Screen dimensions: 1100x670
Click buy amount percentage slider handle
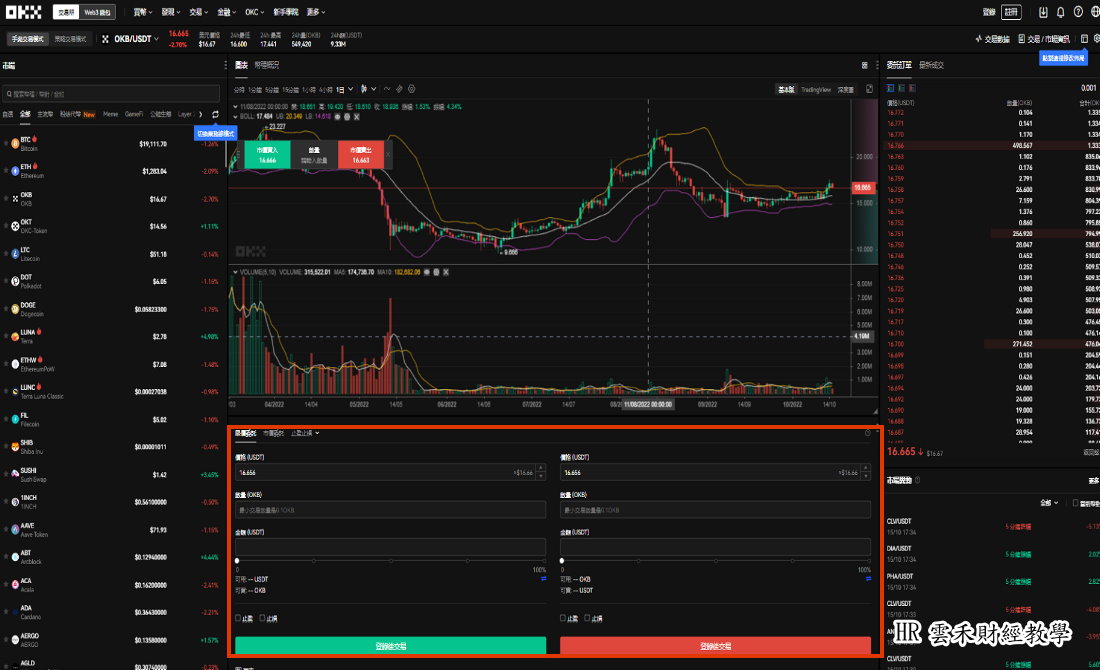(237, 561)
